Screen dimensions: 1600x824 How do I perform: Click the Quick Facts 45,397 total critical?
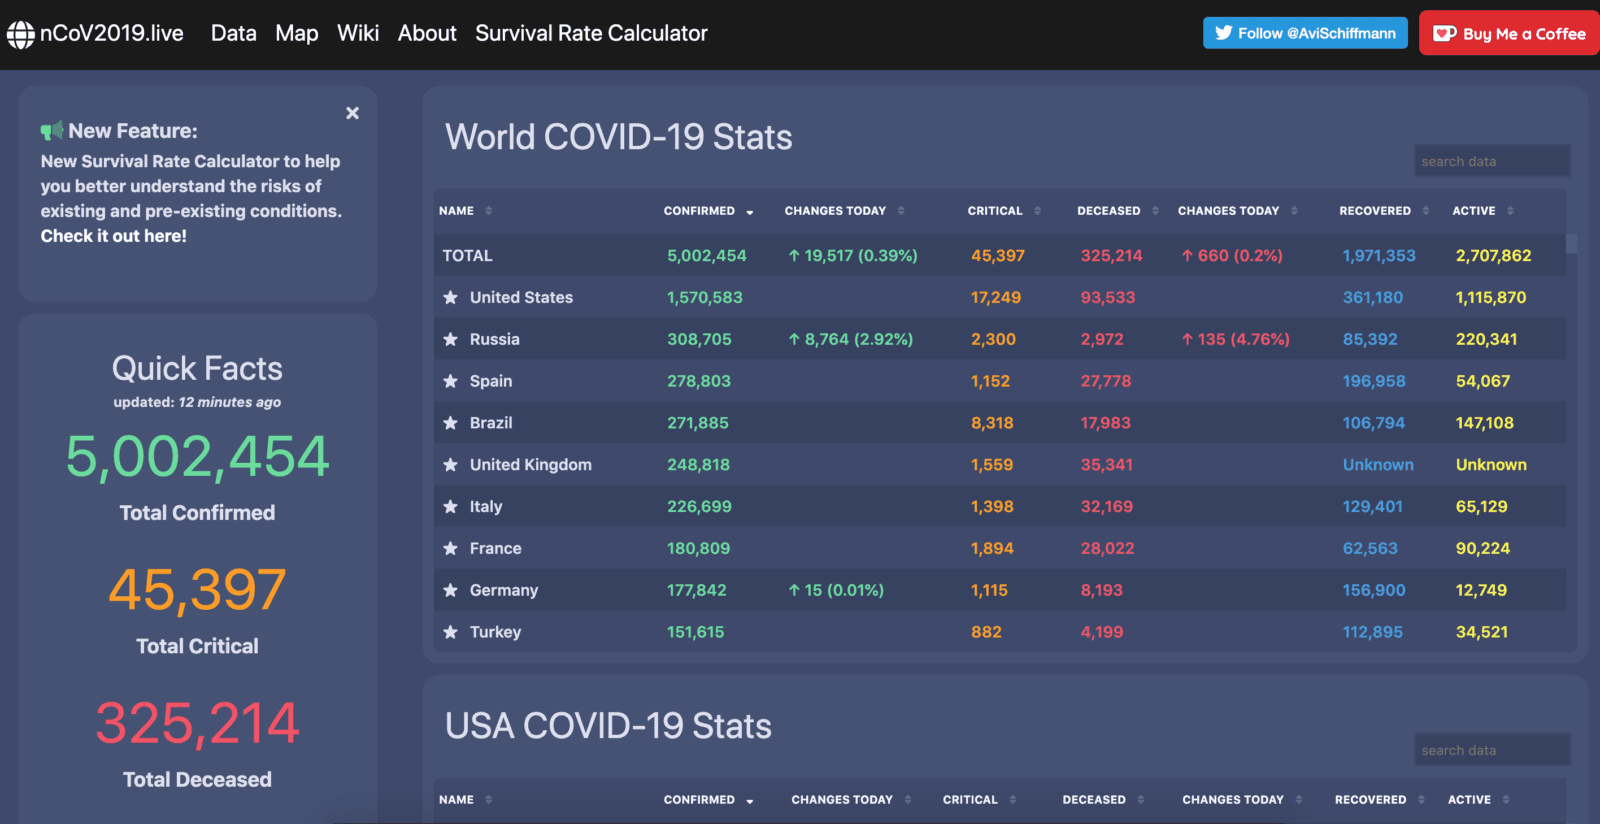click(197, 590)
